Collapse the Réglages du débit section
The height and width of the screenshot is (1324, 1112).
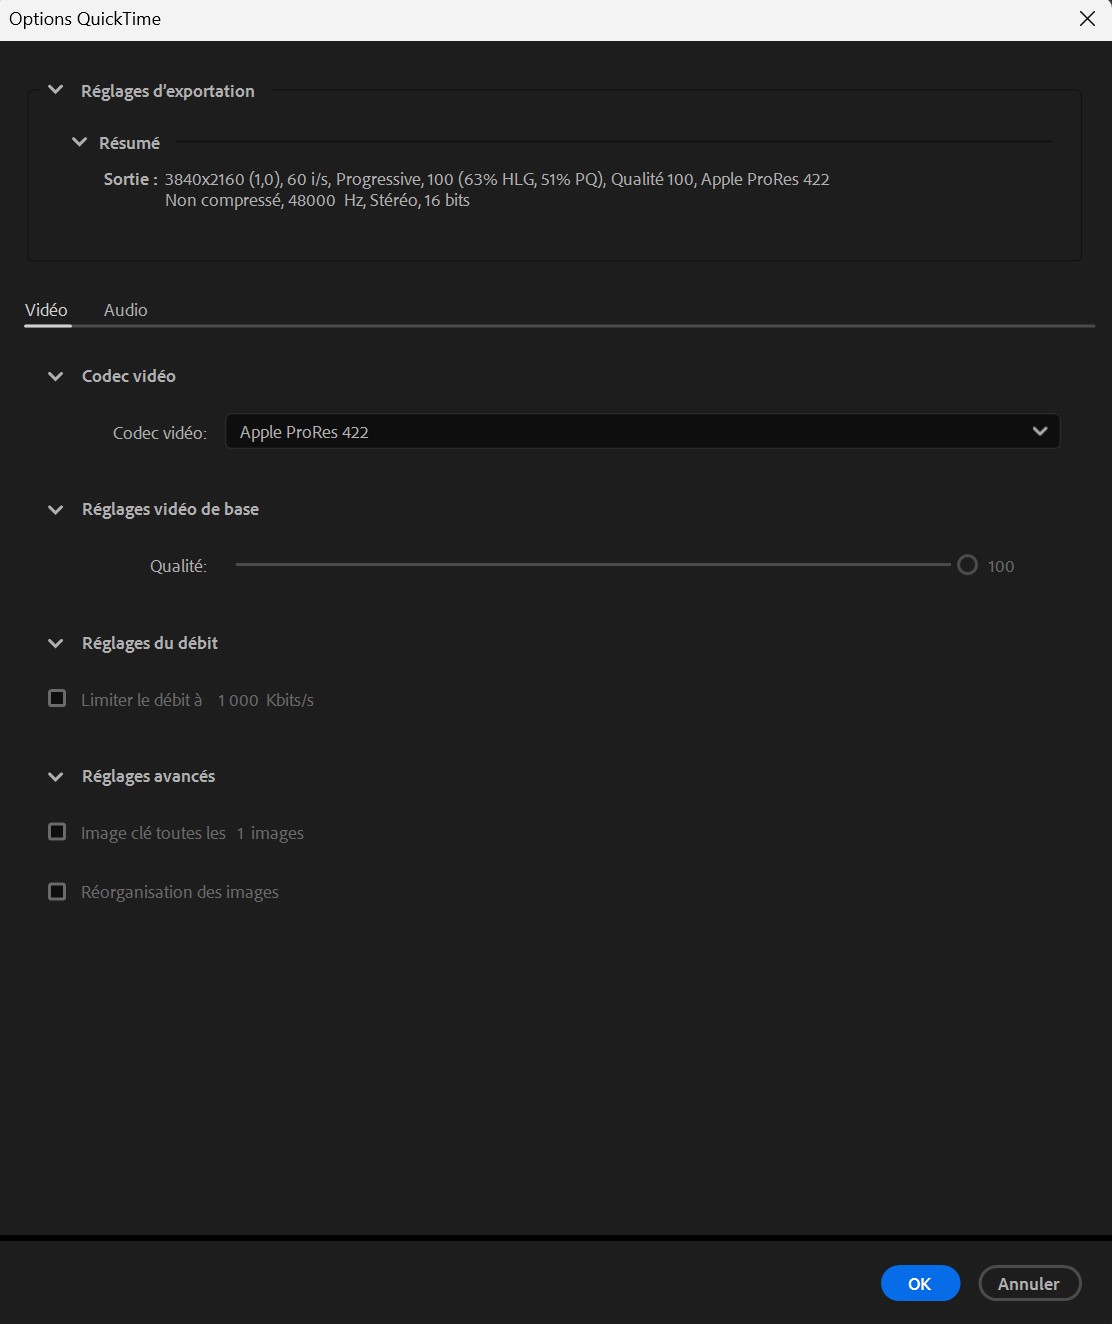(x=56, y=643)
